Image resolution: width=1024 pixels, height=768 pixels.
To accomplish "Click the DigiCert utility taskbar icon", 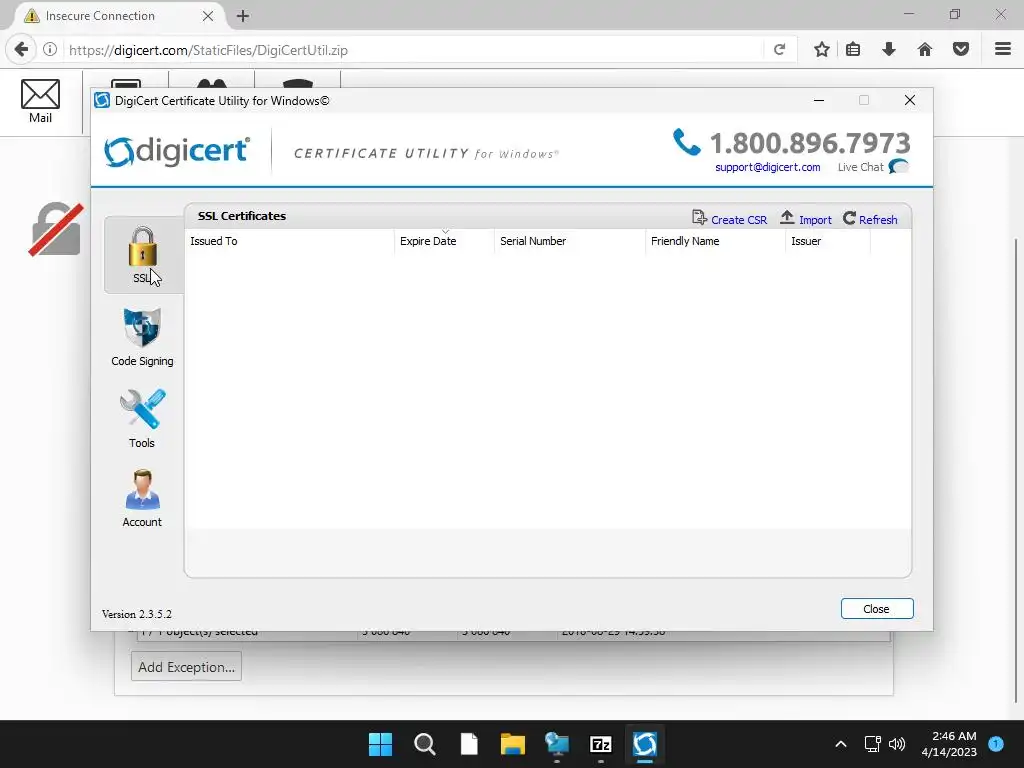I will (645, 744).
